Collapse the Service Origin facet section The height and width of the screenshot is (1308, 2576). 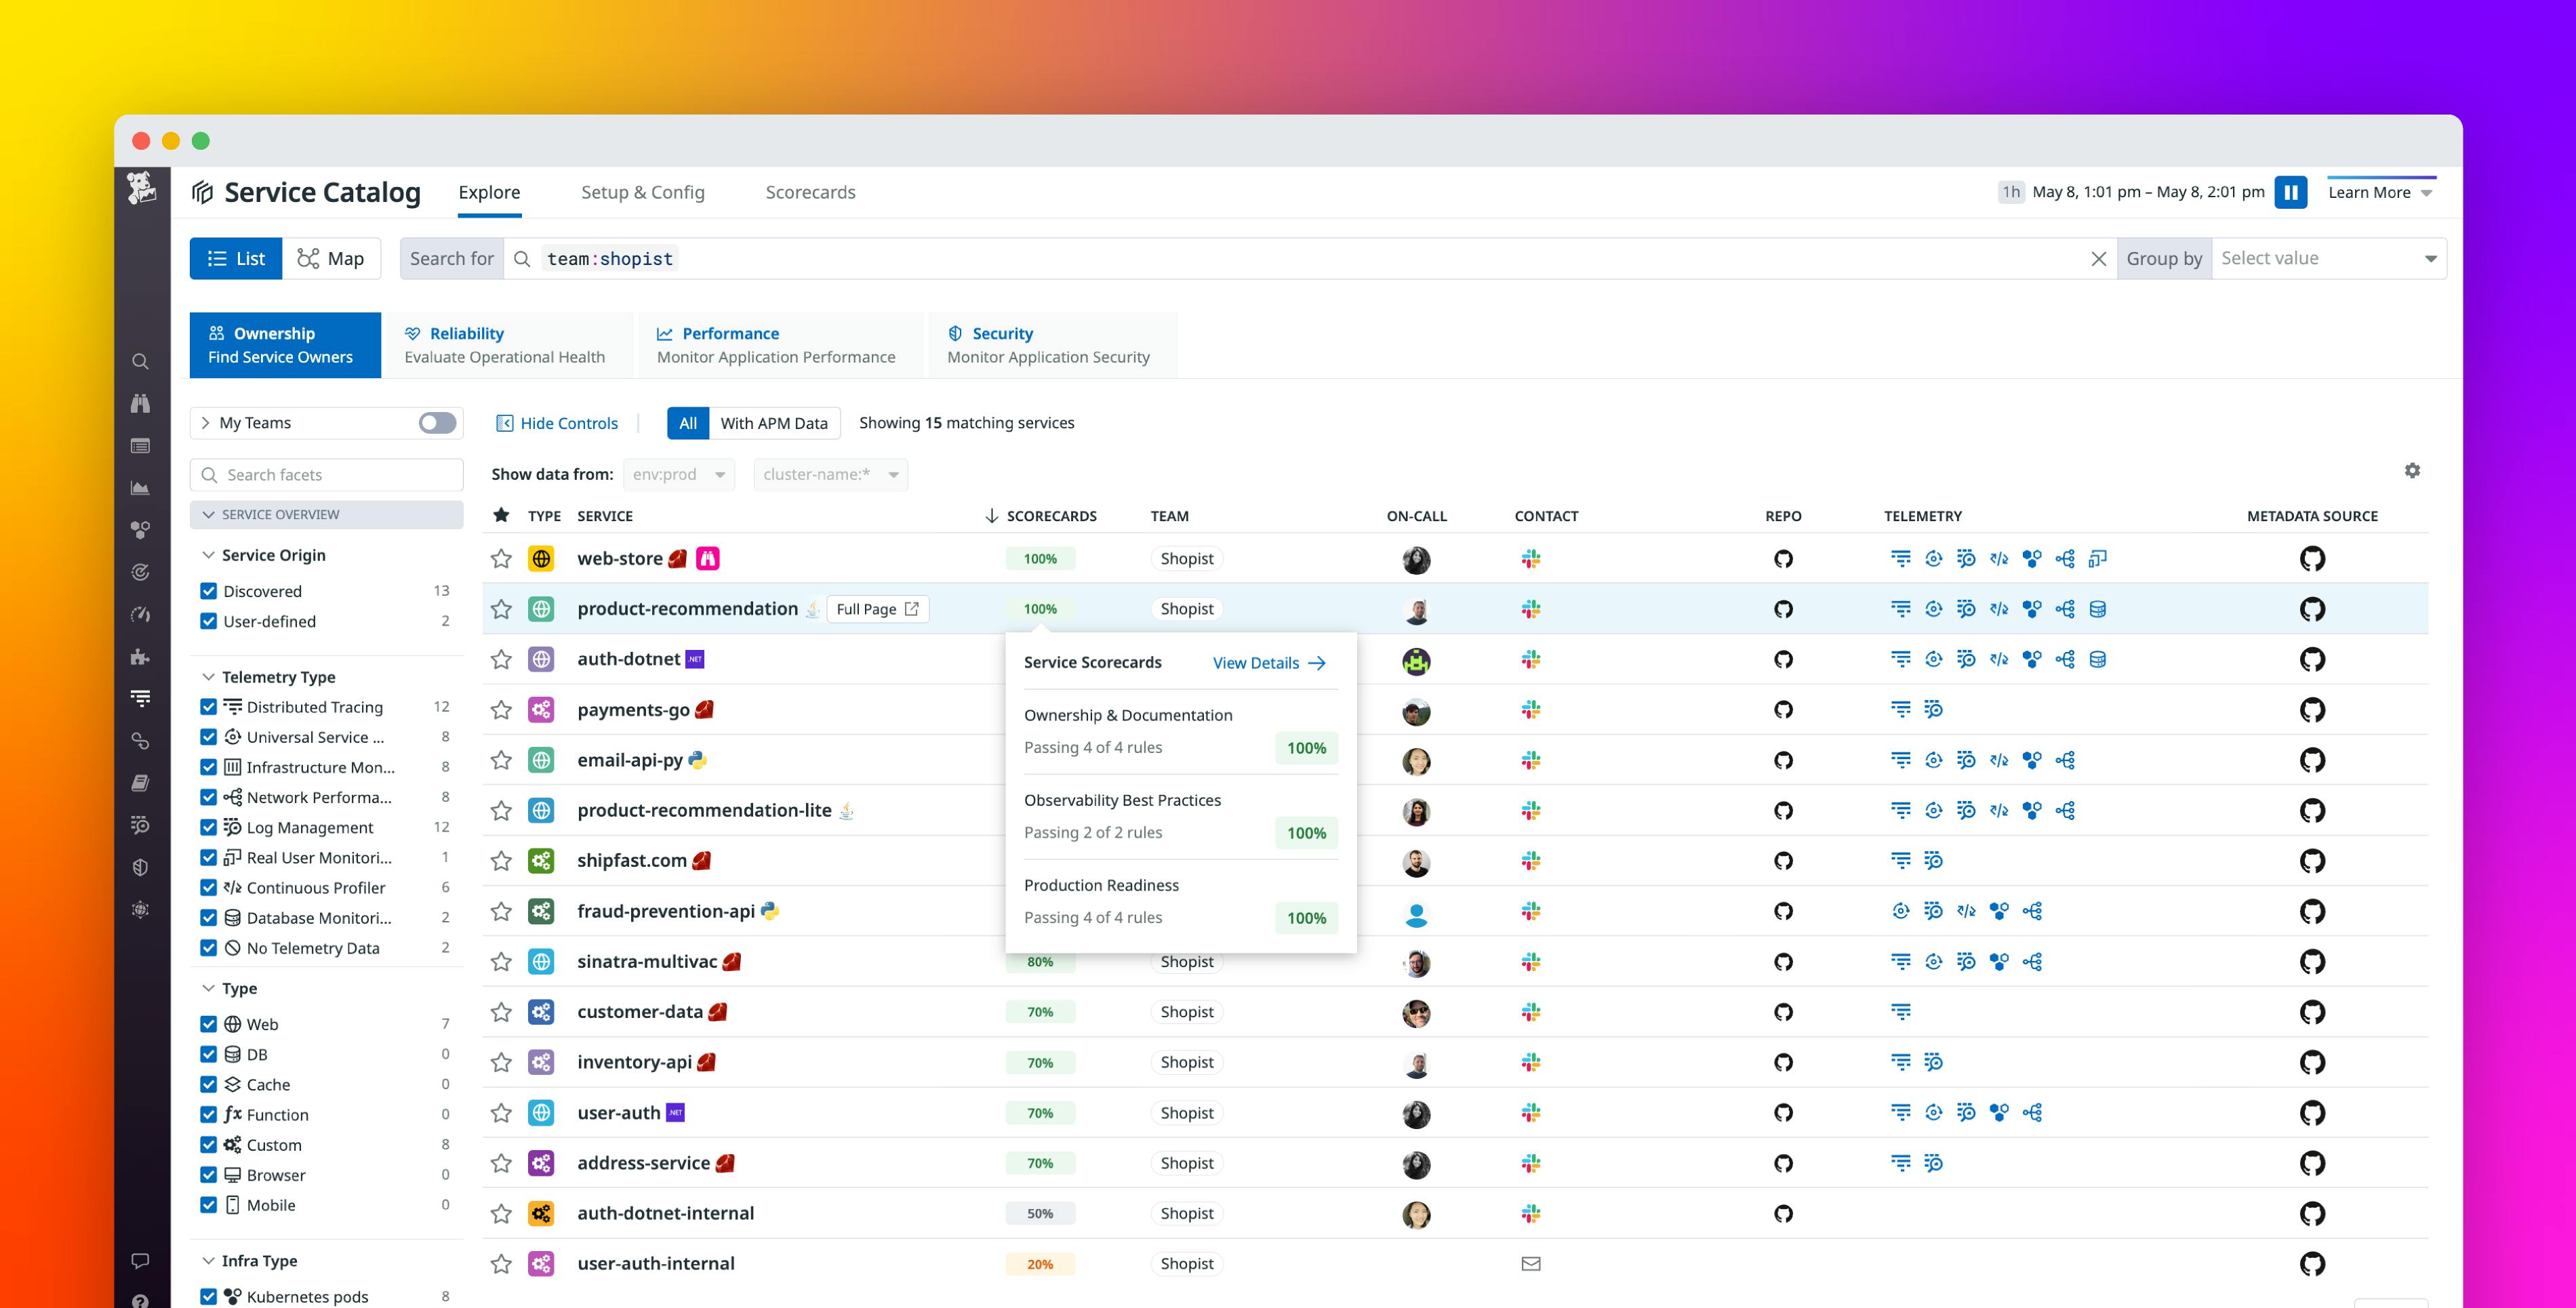(210, 555)
